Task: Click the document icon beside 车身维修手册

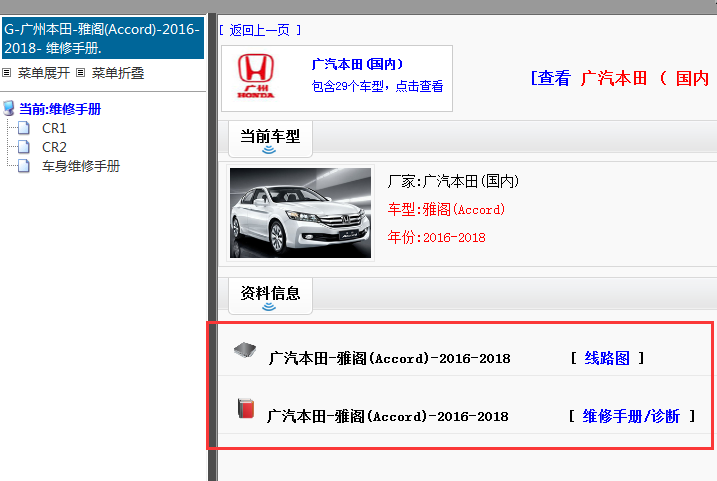Action: tap(24, 166)
